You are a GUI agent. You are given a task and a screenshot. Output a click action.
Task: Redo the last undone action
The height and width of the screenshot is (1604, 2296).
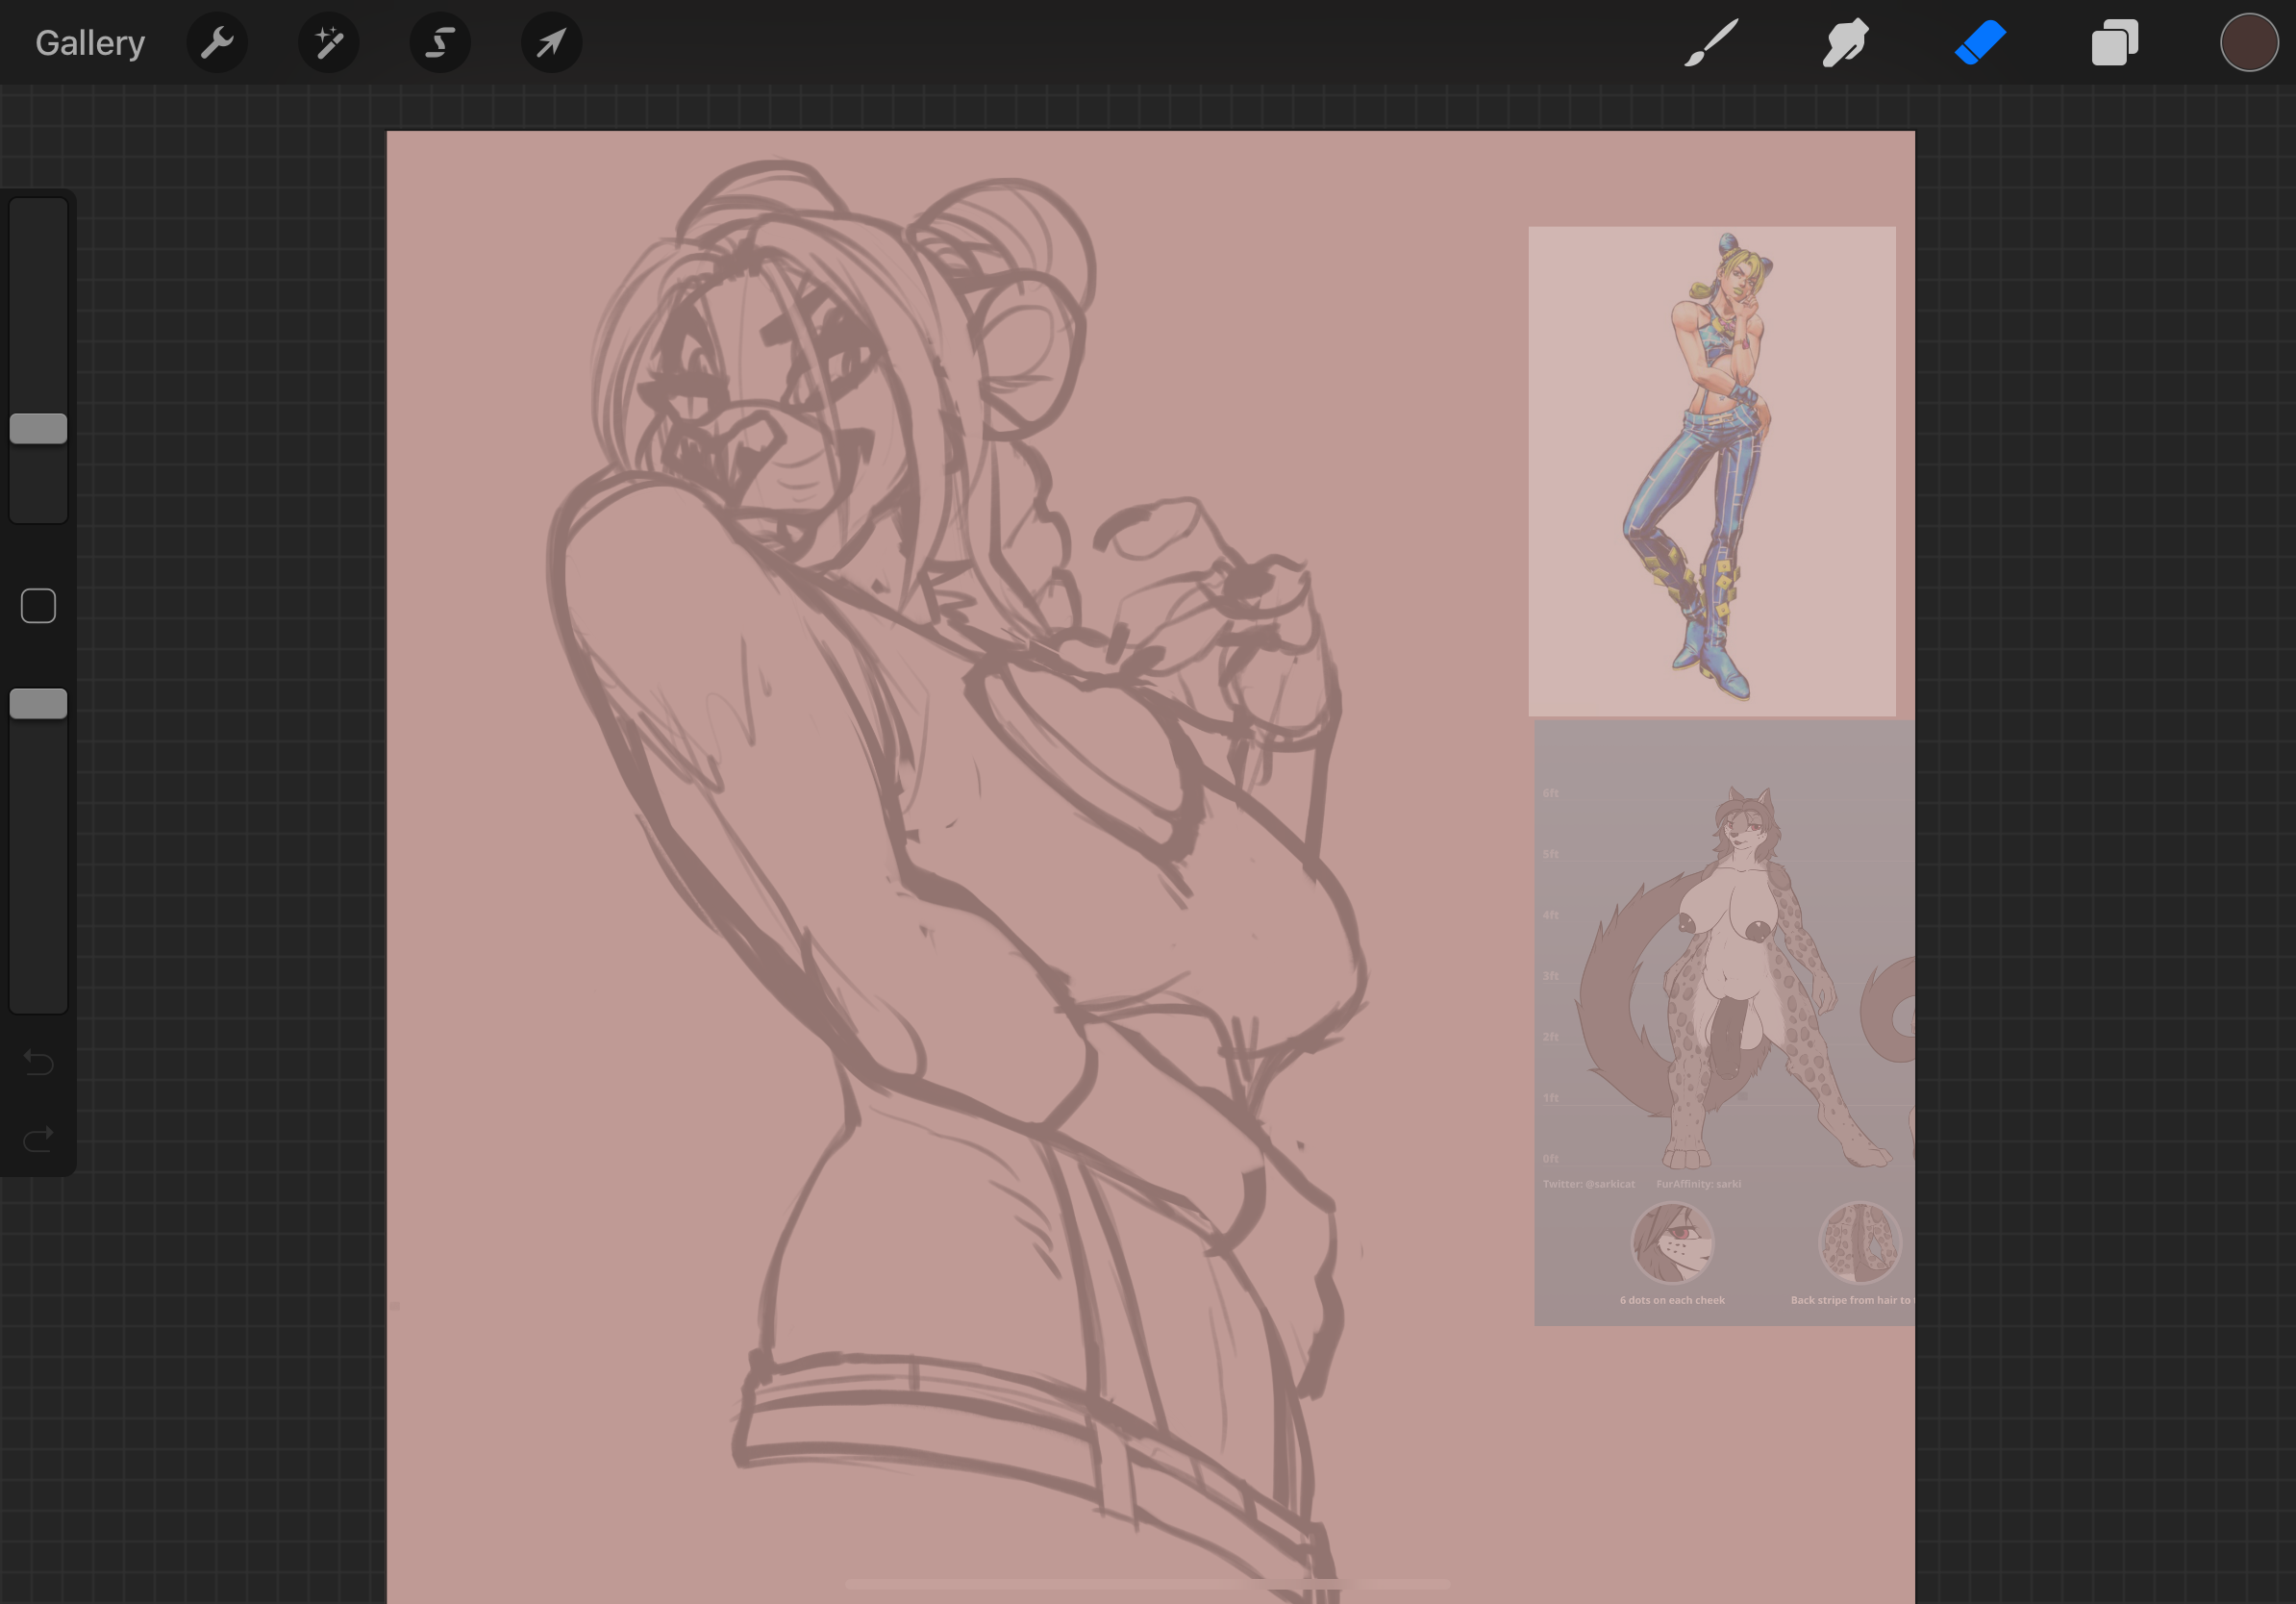38,1139
